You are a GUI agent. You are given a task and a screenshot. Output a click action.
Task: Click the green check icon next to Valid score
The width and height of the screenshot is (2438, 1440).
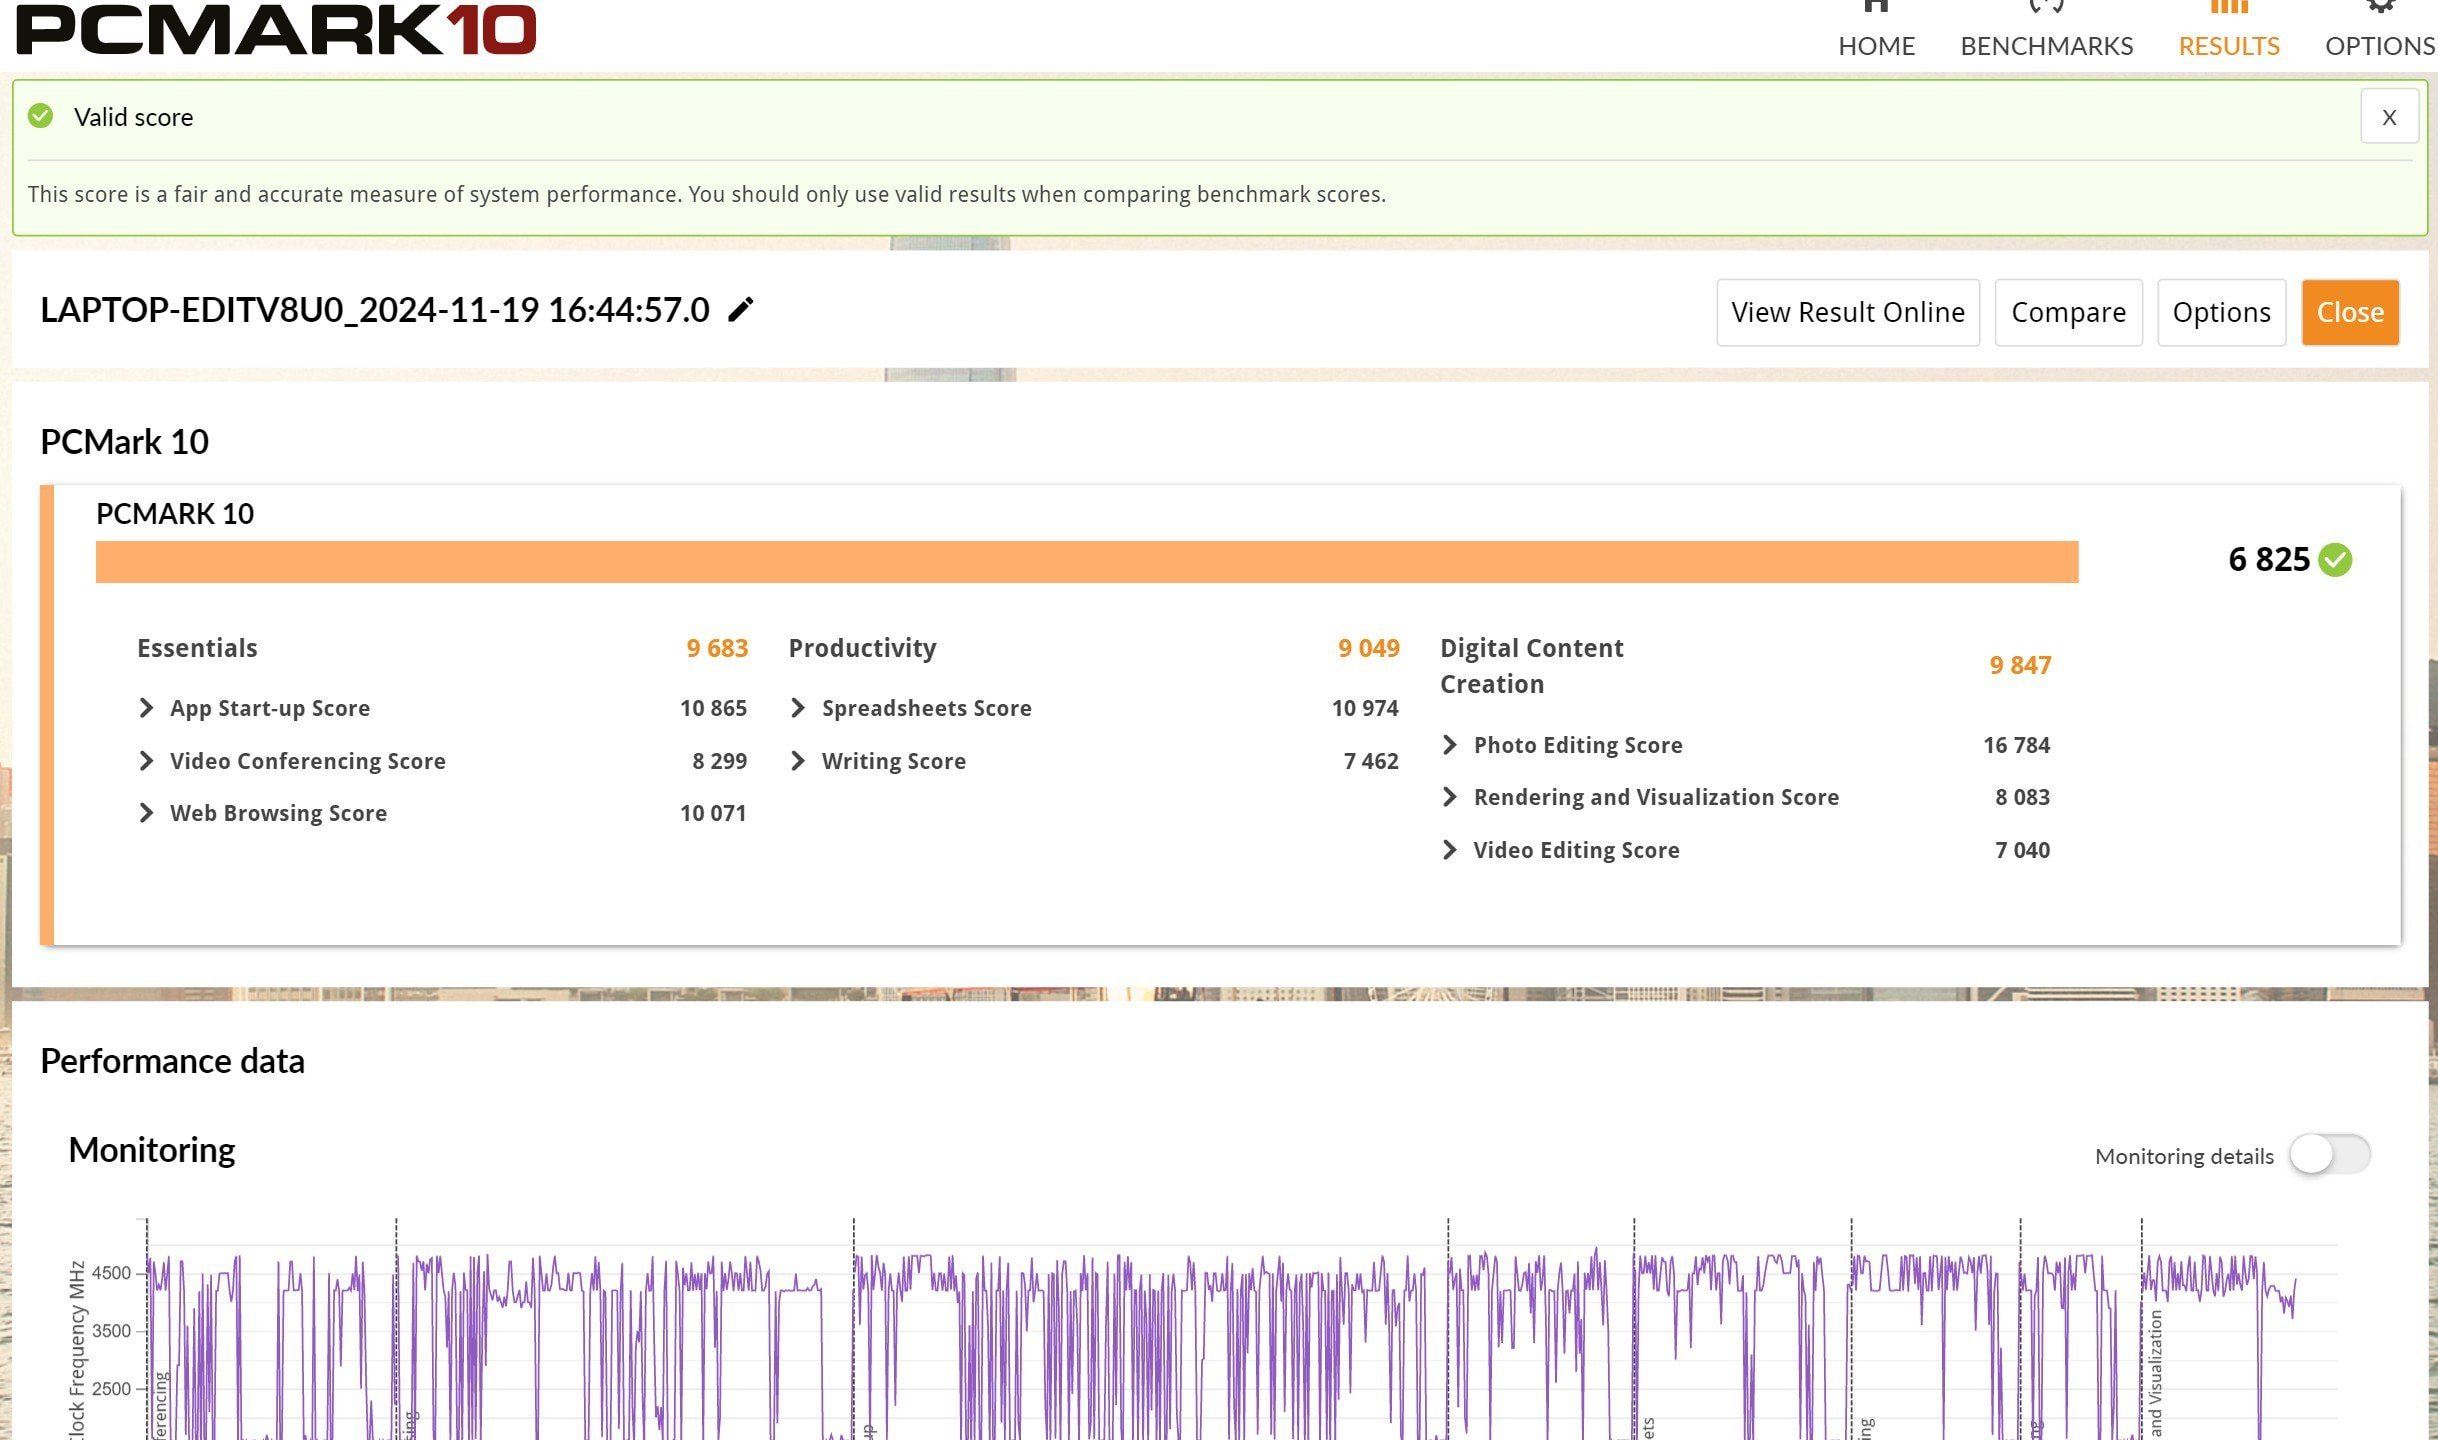(41, 116)
